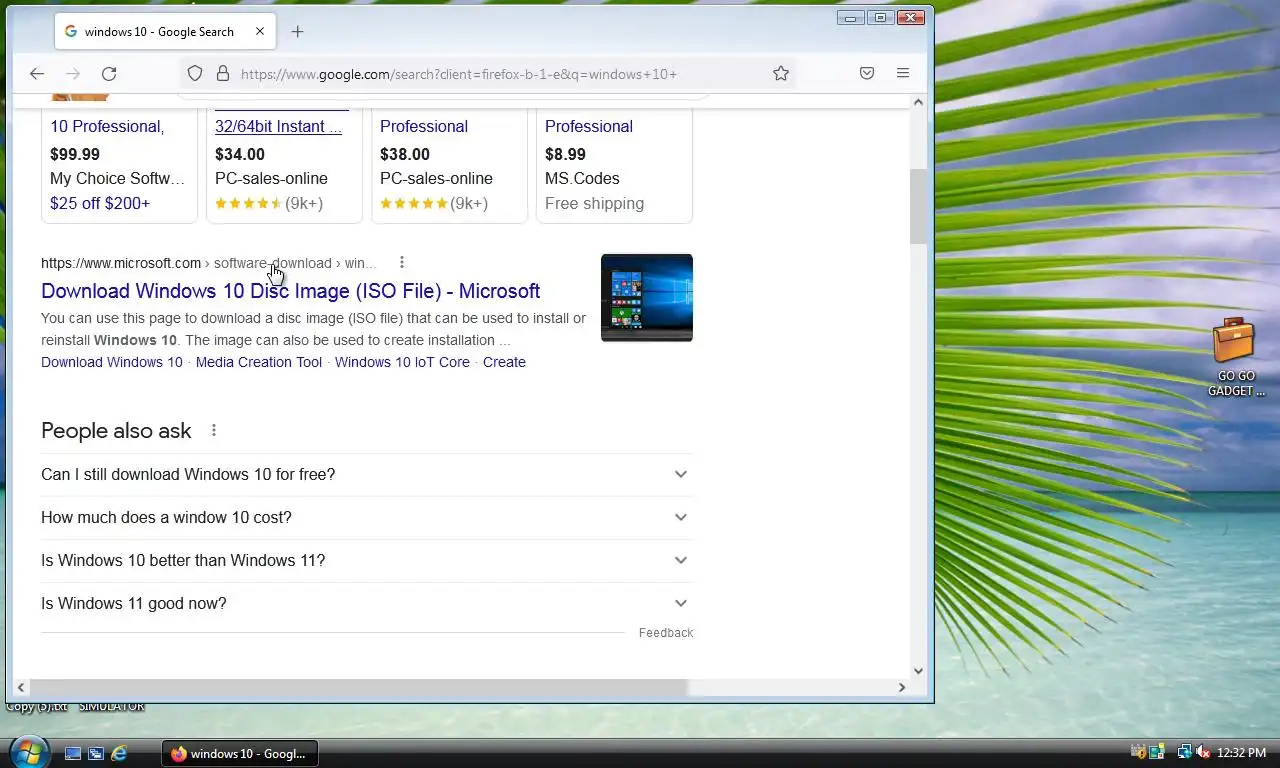Open the Pocket save icon
This screenshot has height=768, width=1280.
(x=867, y=73)
